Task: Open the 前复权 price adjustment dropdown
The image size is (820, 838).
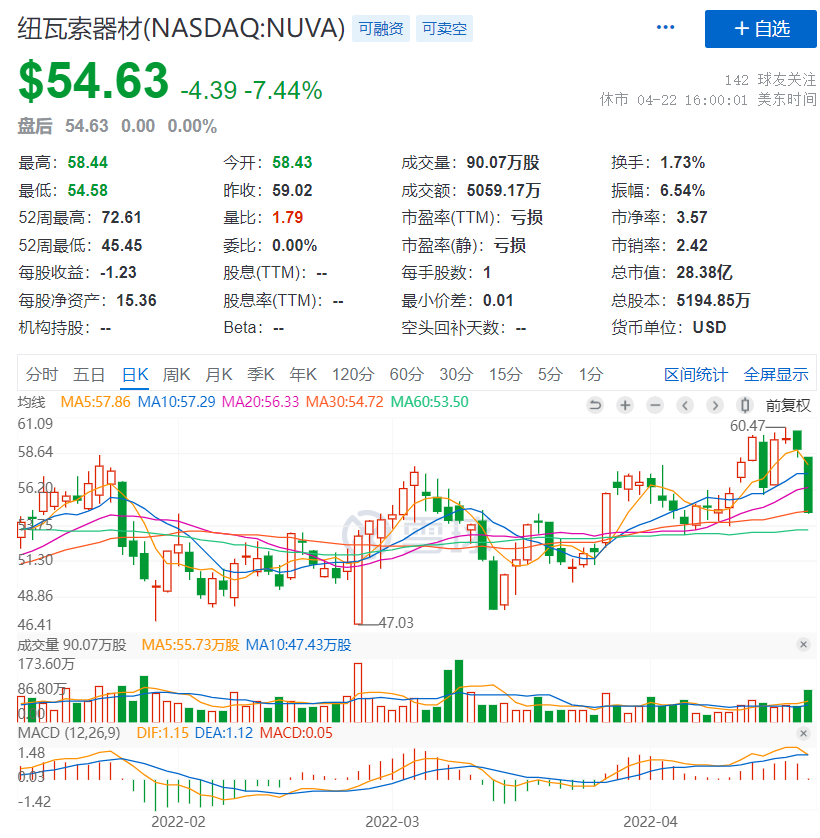Action: click(x=788, y=406)
